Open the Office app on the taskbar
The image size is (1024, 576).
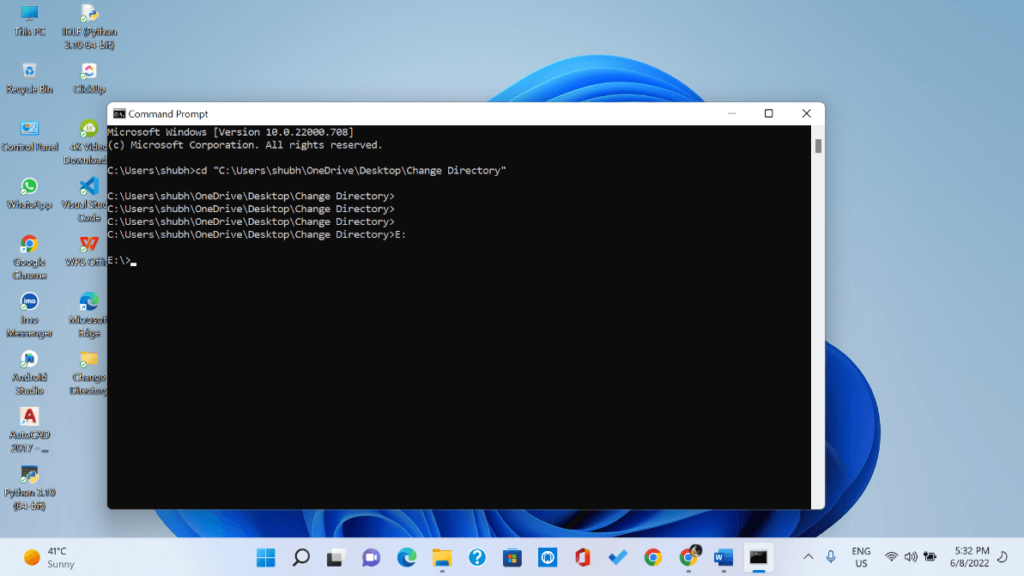click(x=583, y=557)
